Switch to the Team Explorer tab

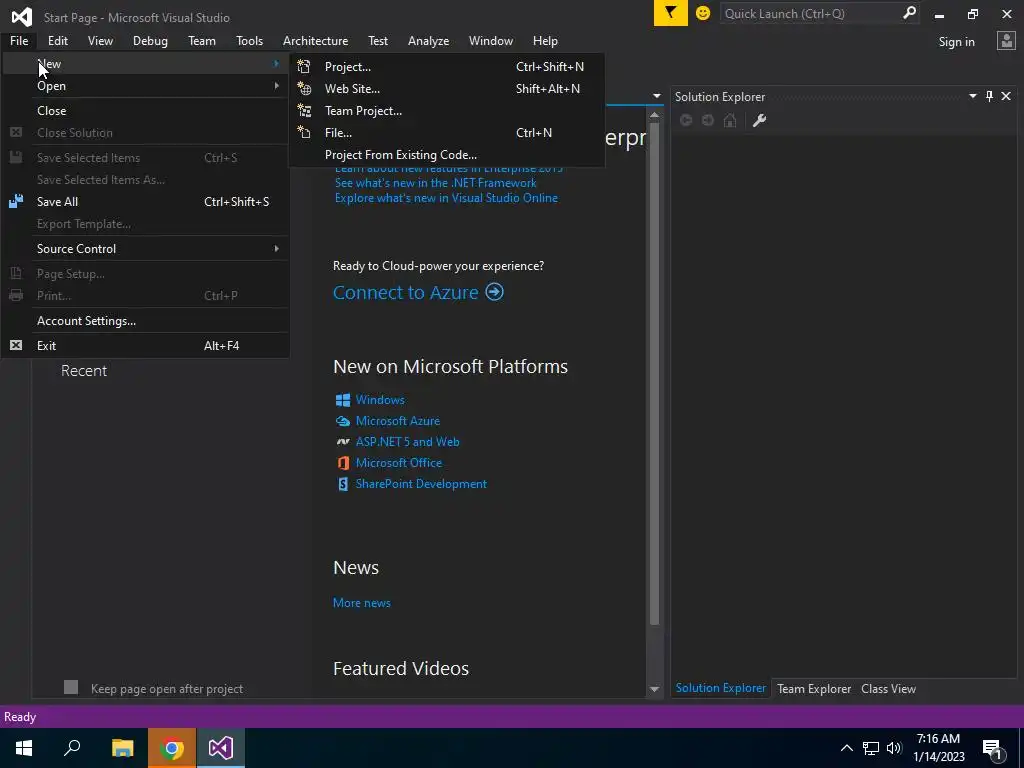pos(814,688)
